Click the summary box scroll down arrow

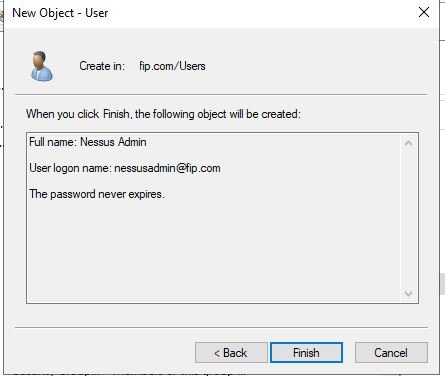click(x=408, y=293)
